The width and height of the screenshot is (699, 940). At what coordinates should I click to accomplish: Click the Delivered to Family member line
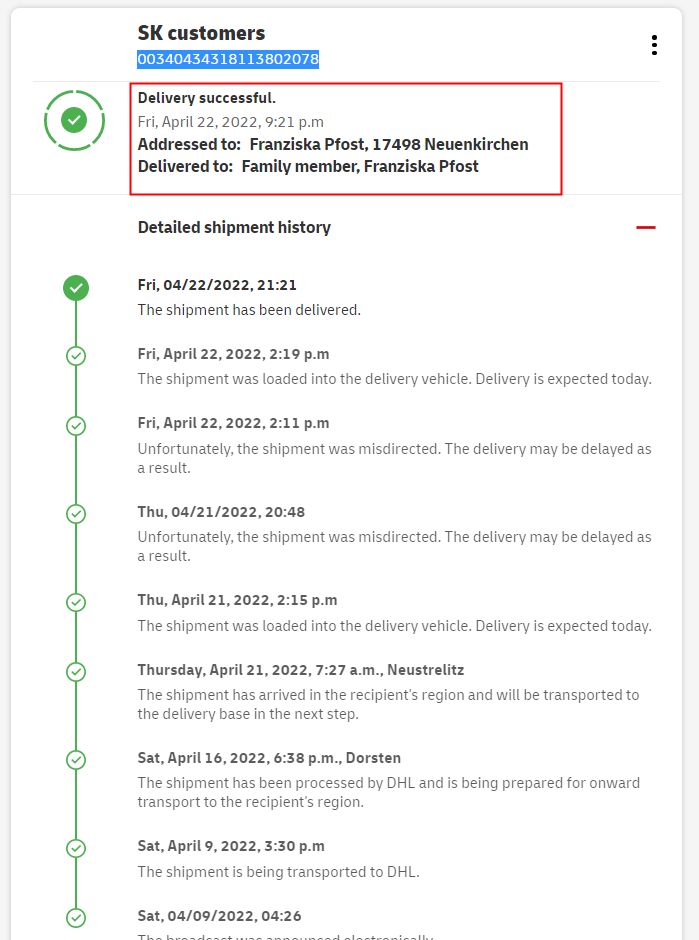(308, 166)
